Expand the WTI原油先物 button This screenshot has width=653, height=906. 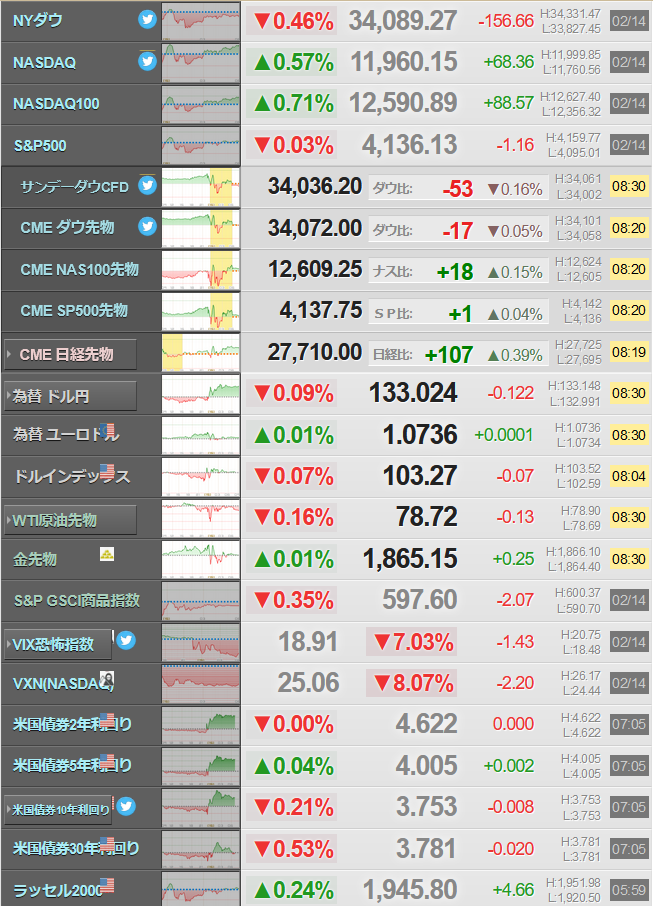(x=71, y=520)
